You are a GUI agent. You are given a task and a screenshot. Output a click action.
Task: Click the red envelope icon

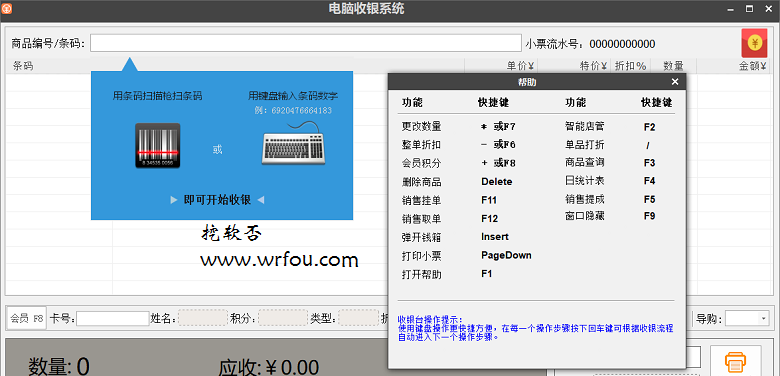click(x=755, y=43)
